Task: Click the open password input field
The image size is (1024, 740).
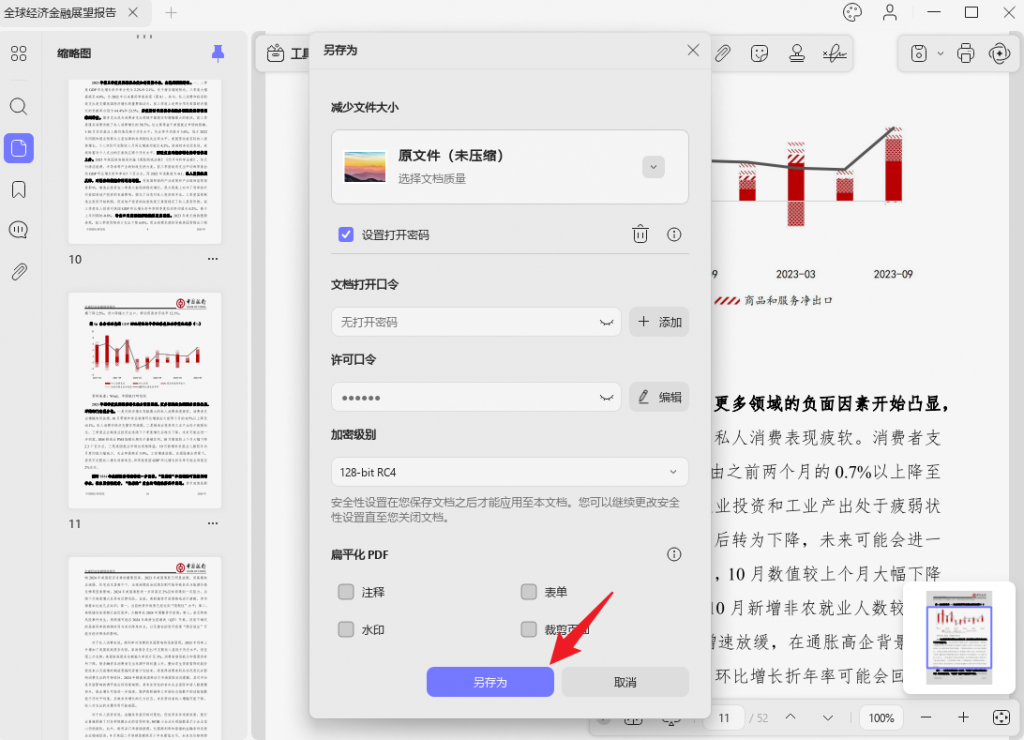Action: [476, 322]
